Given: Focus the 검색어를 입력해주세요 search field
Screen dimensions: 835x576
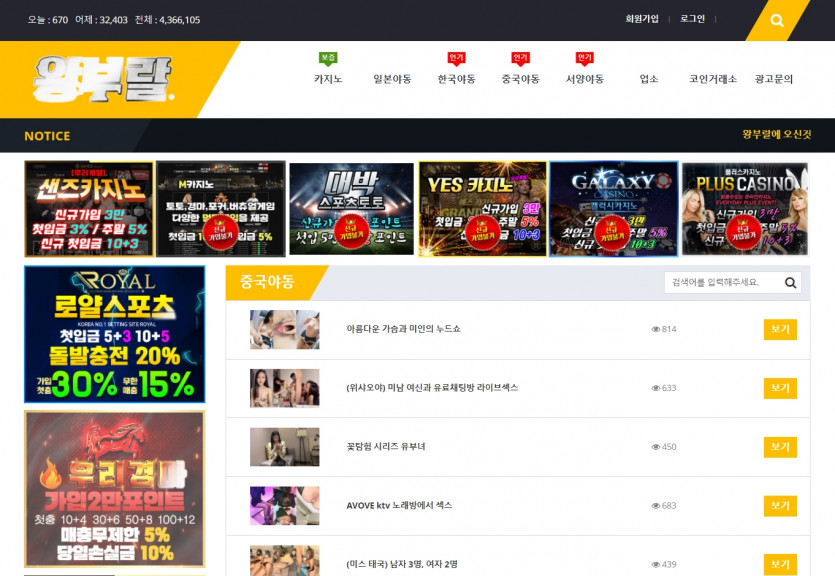Looking at the screenshot, I should tap(720, 283).
